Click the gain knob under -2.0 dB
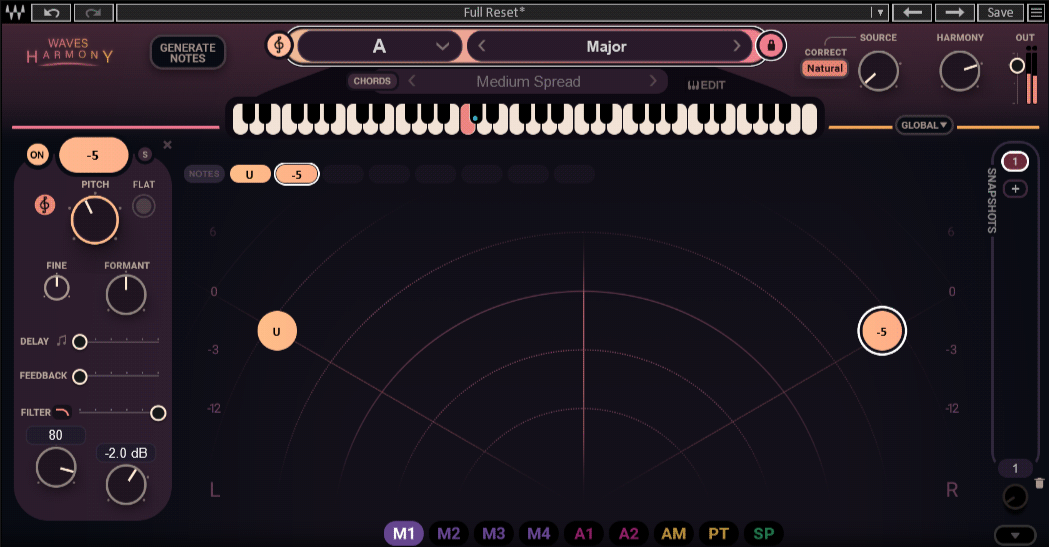 126,484
